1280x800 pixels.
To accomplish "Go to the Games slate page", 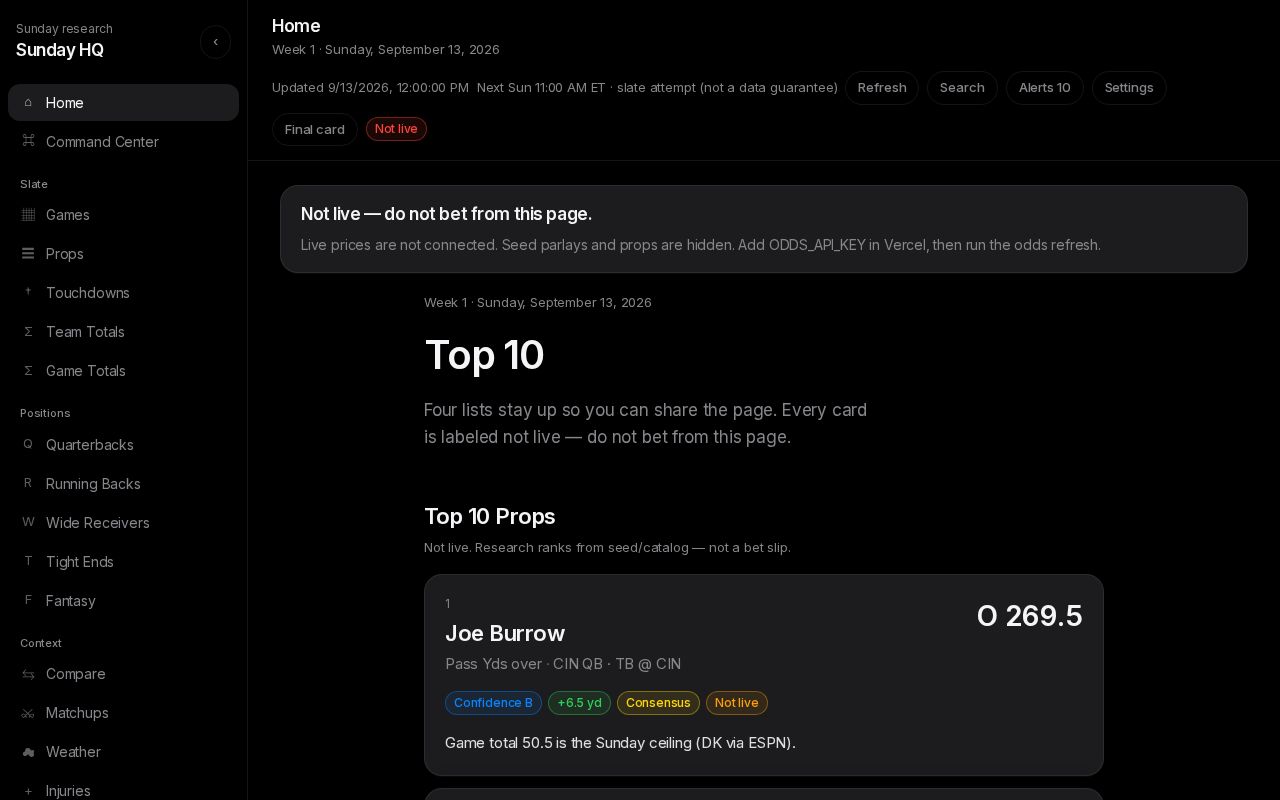I will point(123,215).
